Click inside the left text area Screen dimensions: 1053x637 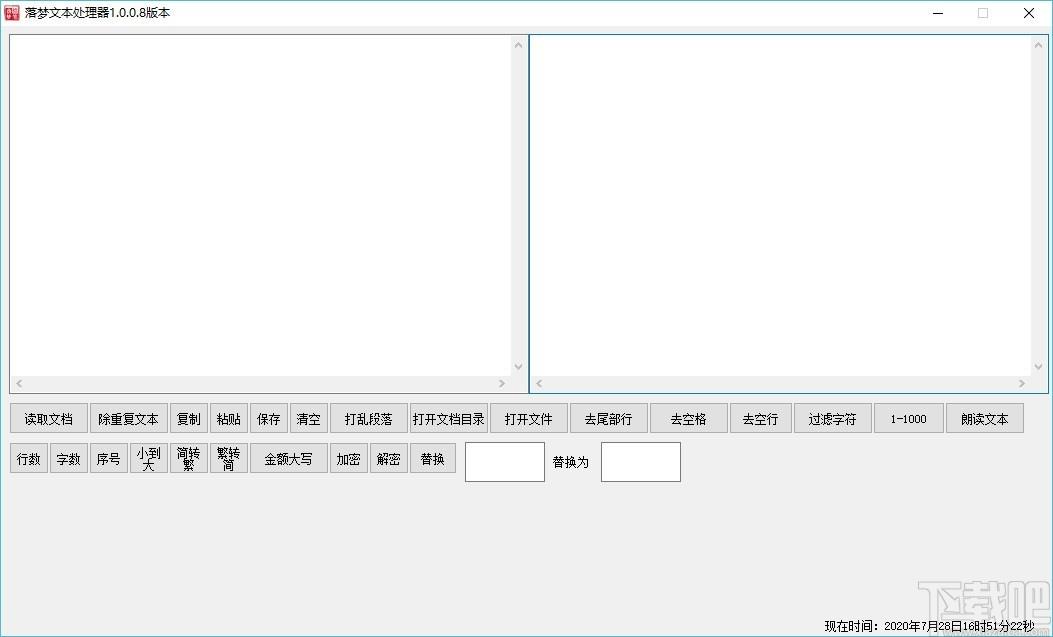261,205
